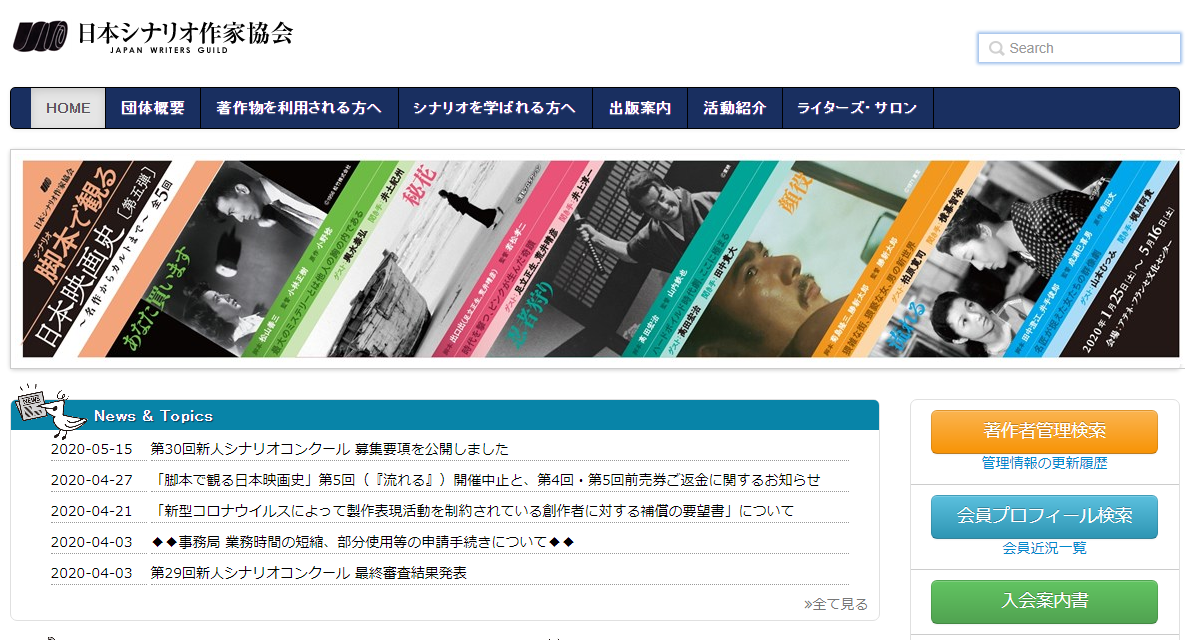
Task: Open 事務局 業務時間の短縮 notice
Action: pos(363,542)
